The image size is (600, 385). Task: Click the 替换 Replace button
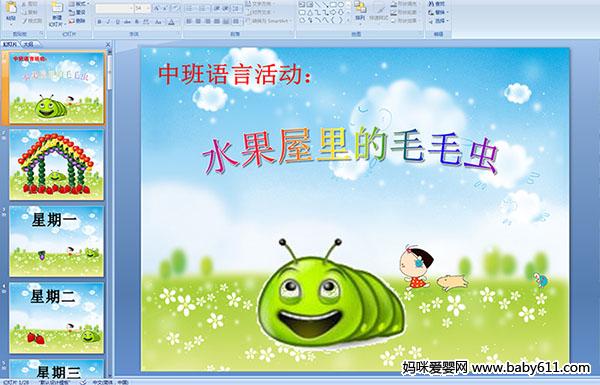point(438,13)
